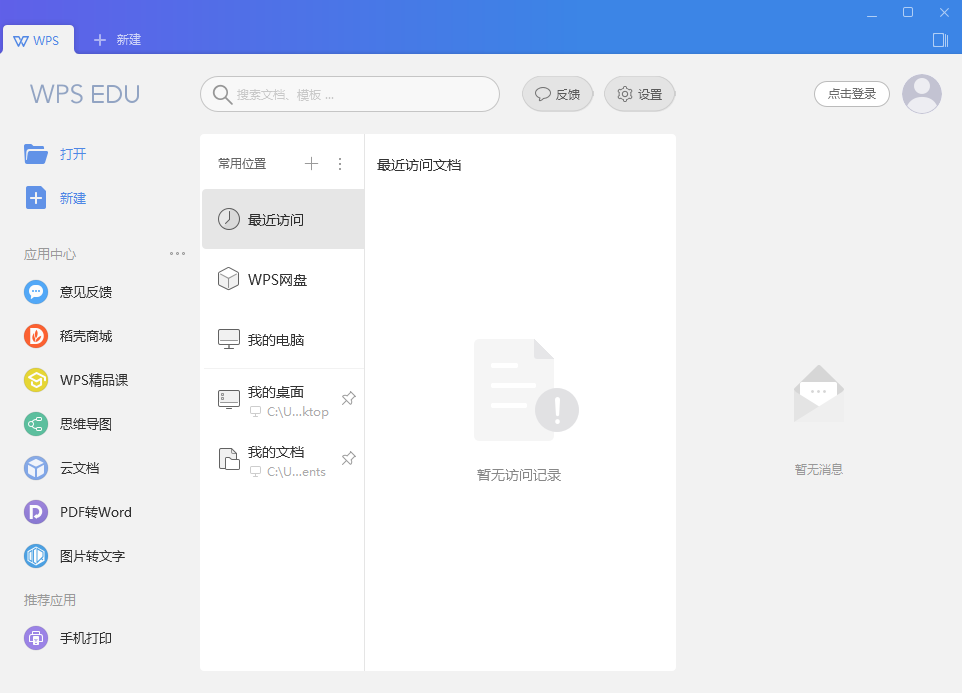The image size is (962, 693).
Task: Launch the PDF转Word converter
Action: click(36, 512)
